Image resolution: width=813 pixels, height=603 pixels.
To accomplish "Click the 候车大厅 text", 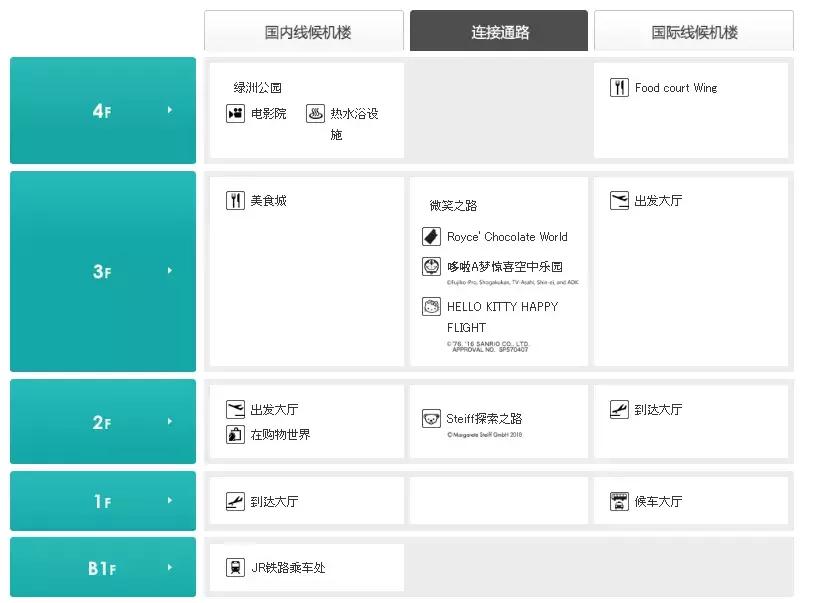I will (x=658, y=501).
